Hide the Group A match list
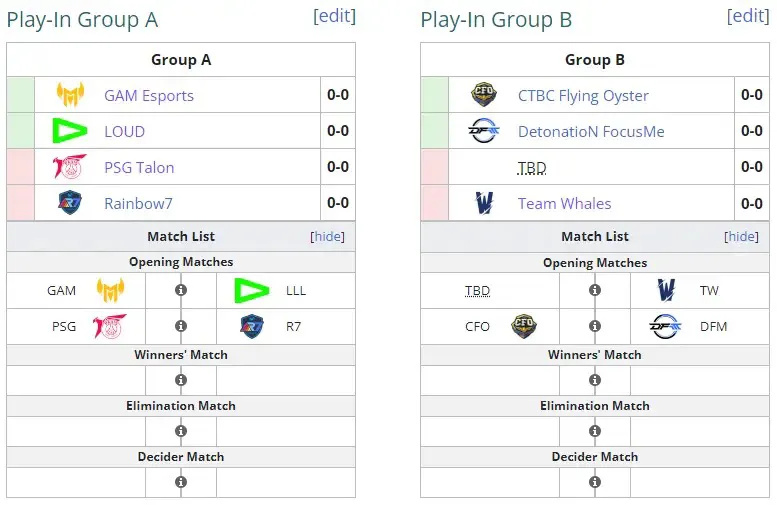The width and height of the screenshot is (777, 505). tap(327, 236)
